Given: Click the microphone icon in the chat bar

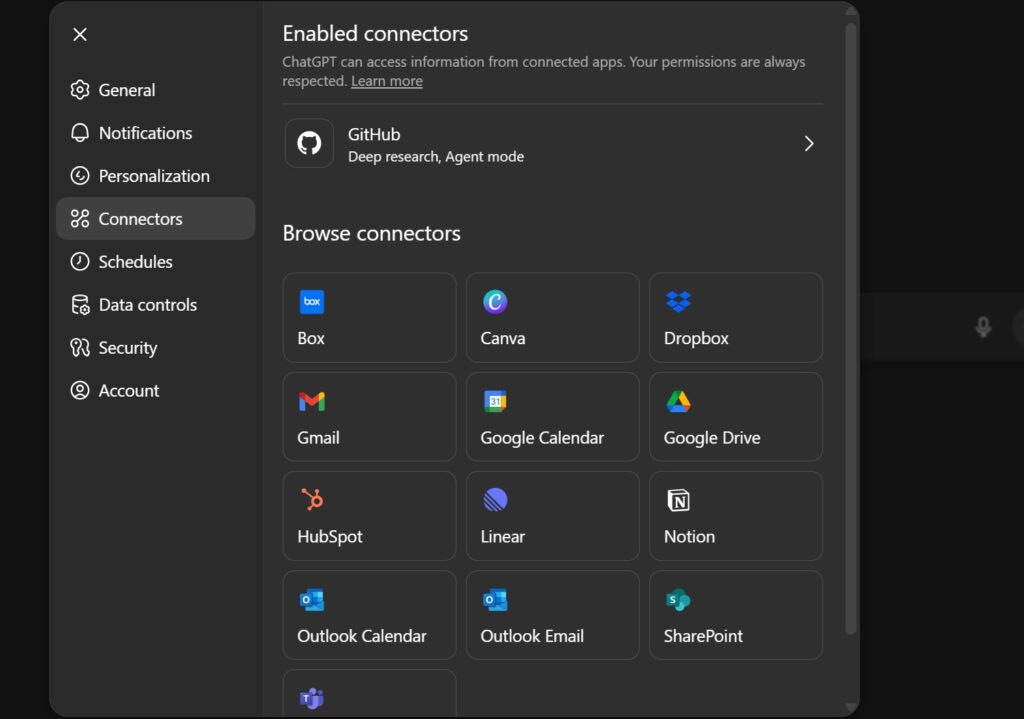Looking at the screenshot, I should (983, 327).
